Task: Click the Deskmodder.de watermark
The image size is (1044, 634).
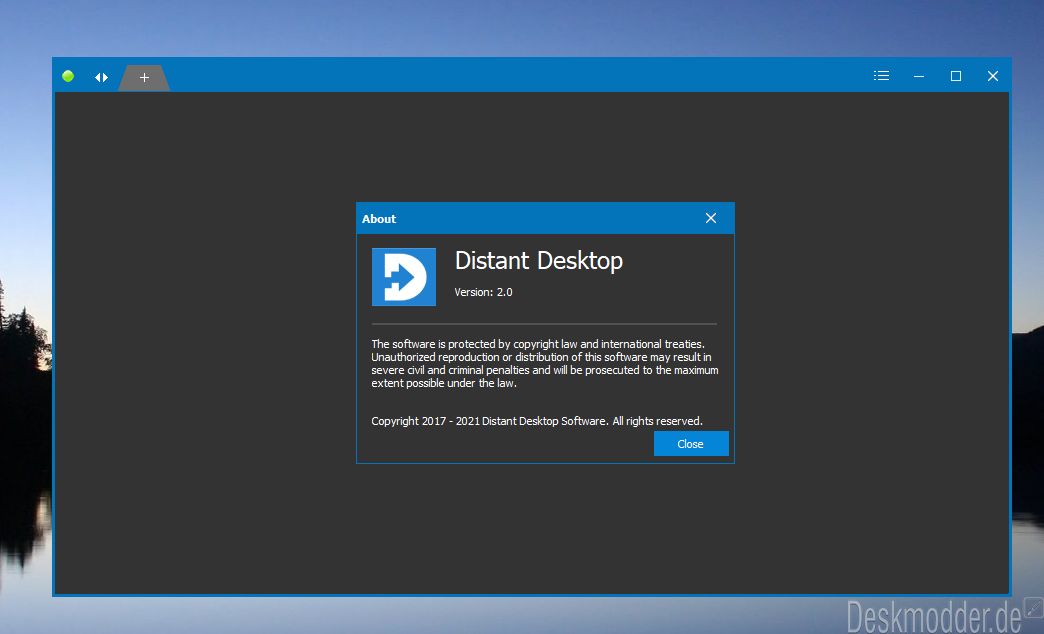Action: coord(934,615)
